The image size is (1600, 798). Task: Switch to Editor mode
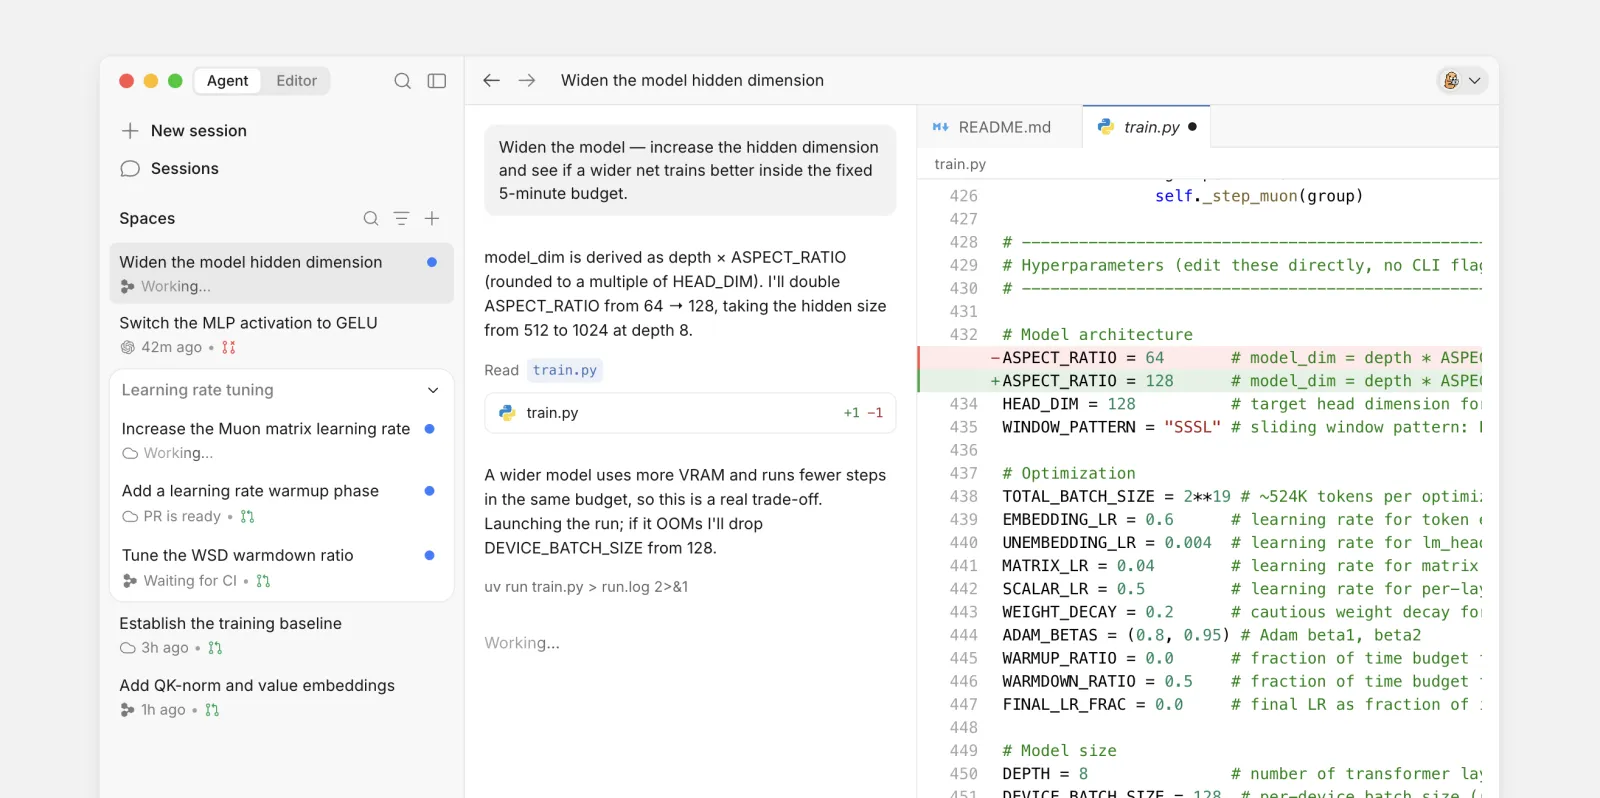pyautogui.click(x=296, y=81)
